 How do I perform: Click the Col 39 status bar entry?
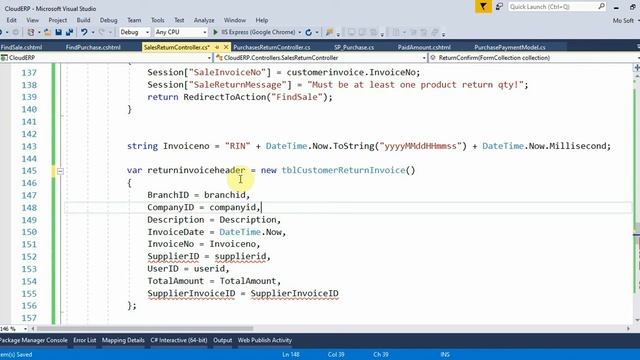click(x=336, y=355)
